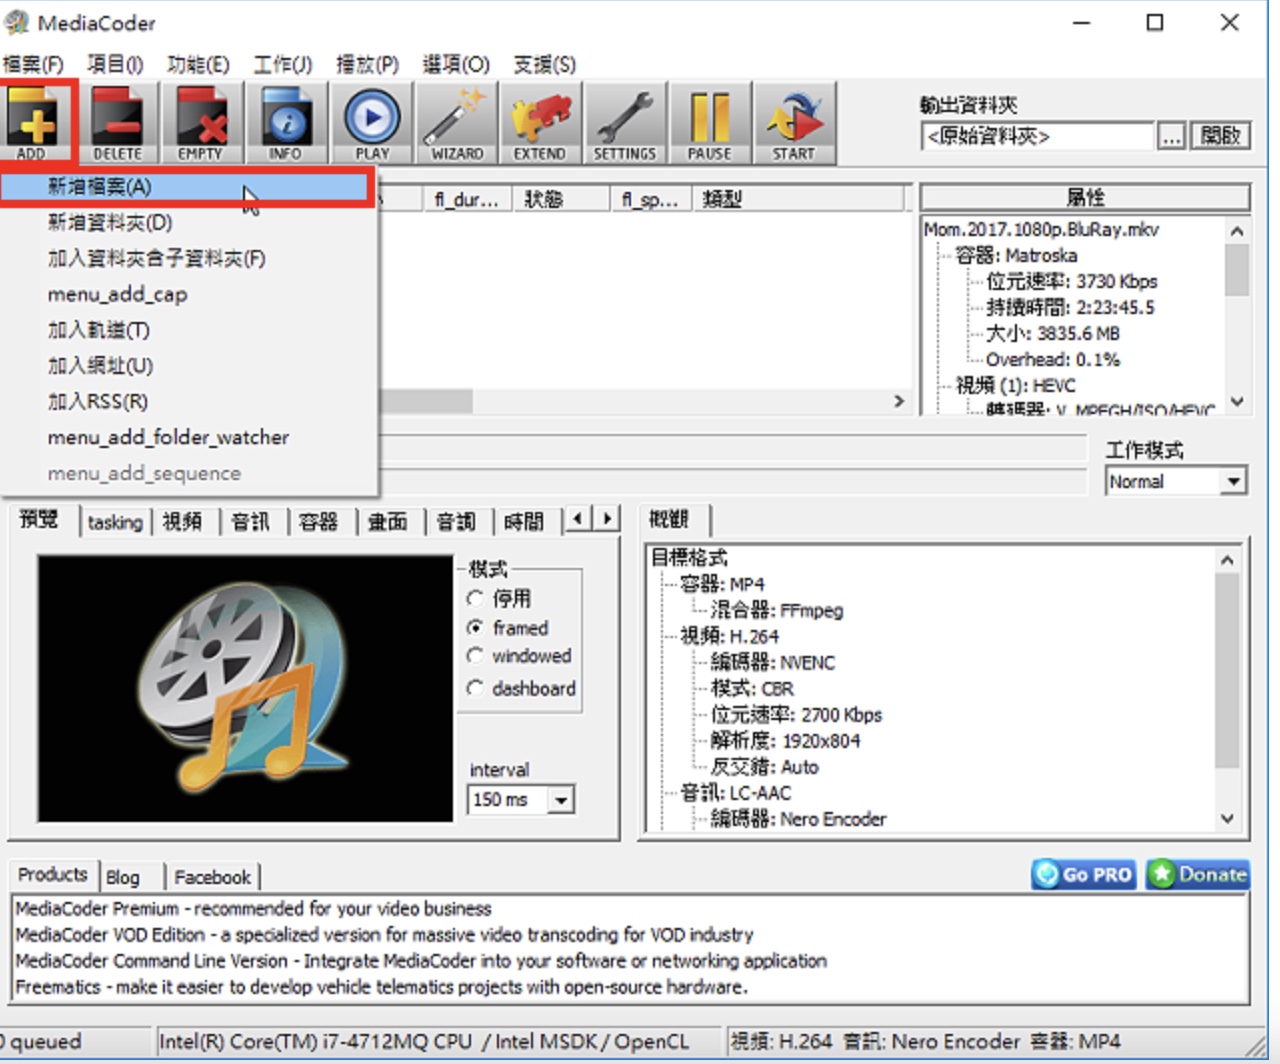Open the 播放(P) menu

367,65
